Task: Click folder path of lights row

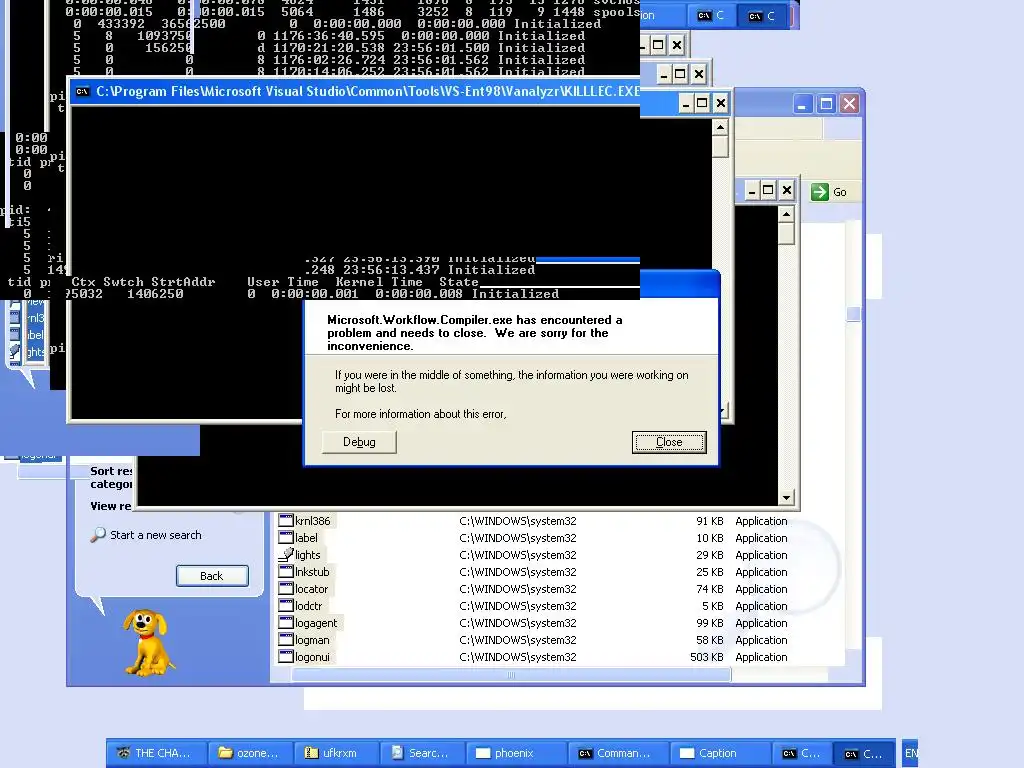Action: pos(518,555)
